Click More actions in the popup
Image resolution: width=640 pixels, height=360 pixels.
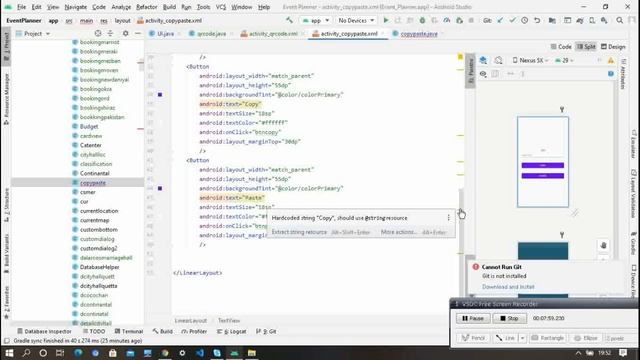398,232
